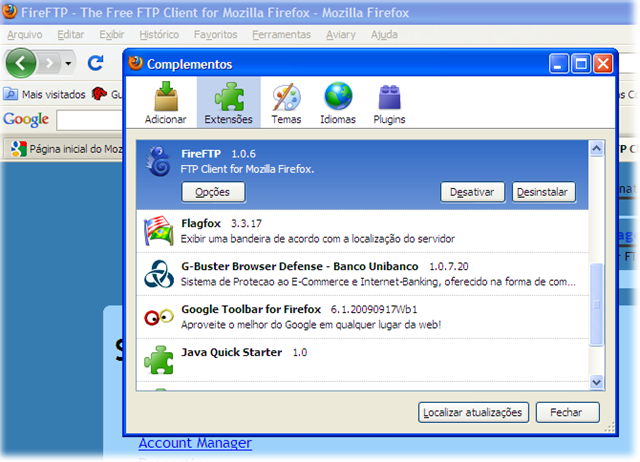Select the Google Toolbar for Firefox row
This screenshot has width=640, height=462.
(363, 317)
